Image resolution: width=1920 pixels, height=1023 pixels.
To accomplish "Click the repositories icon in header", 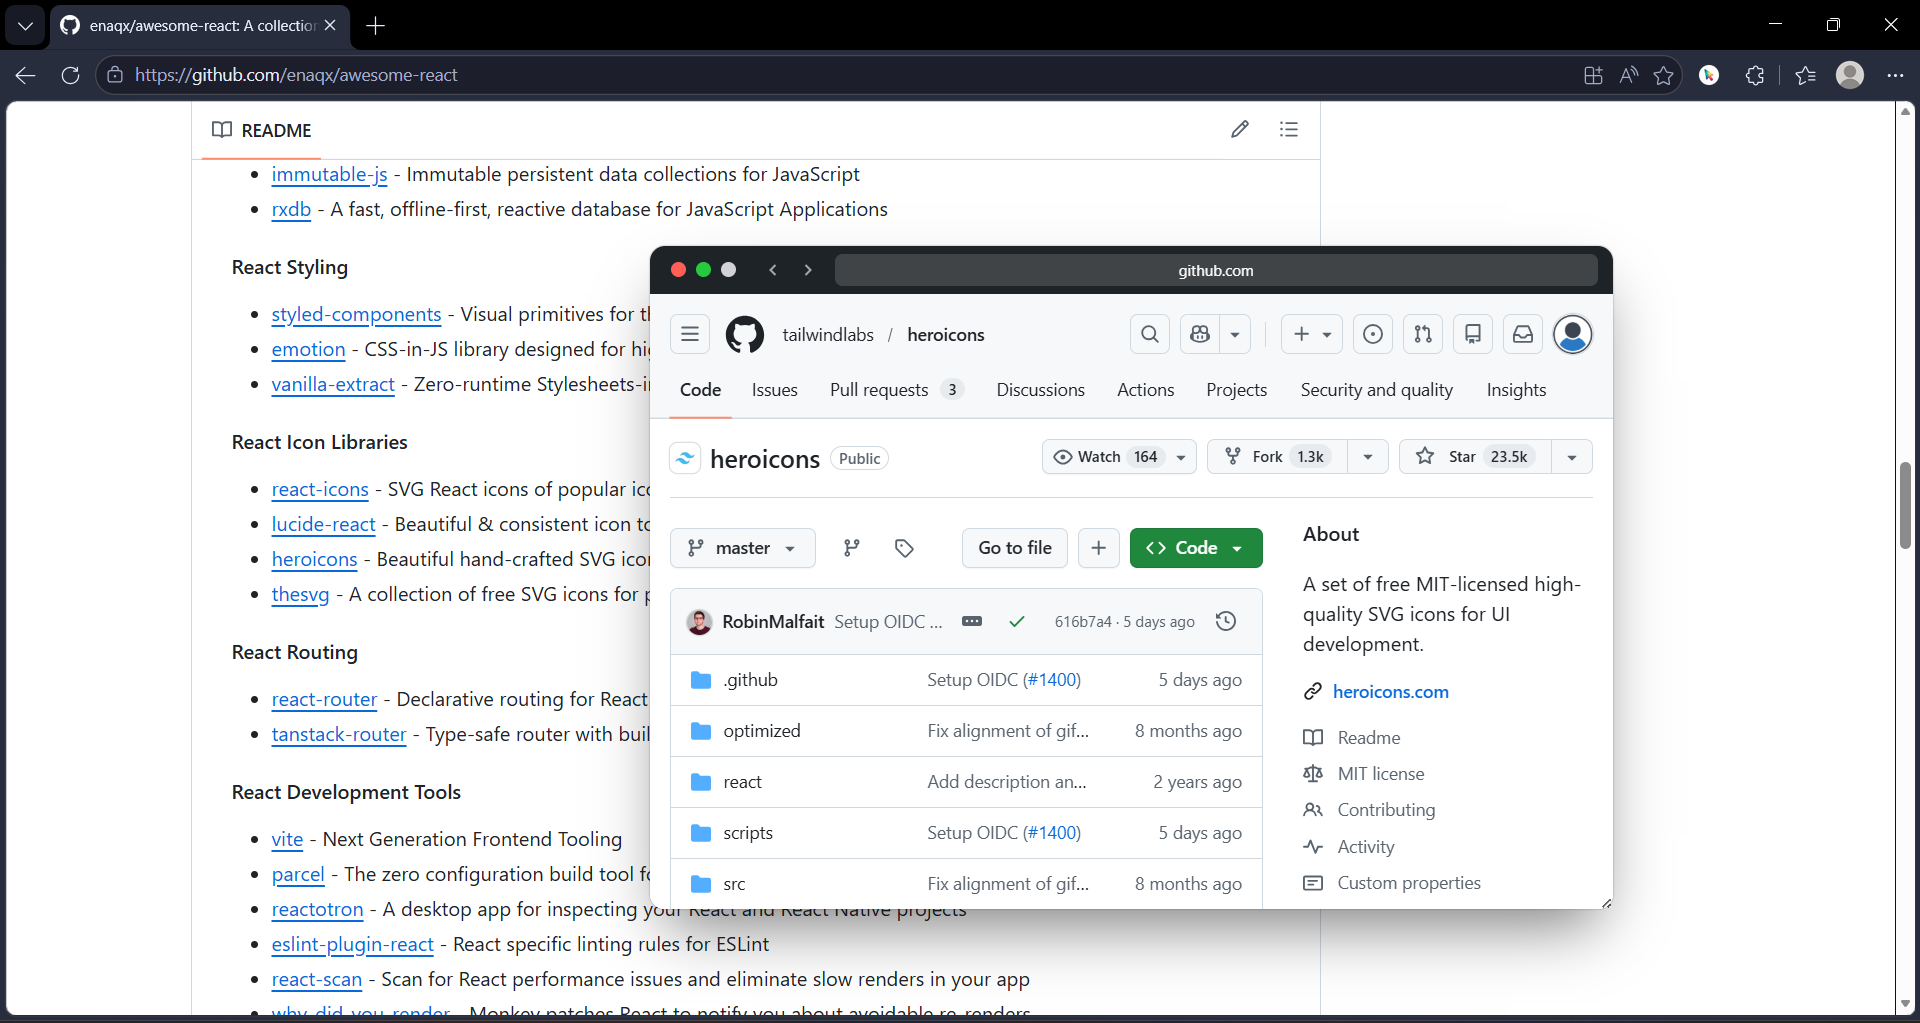I will 1473,334.
